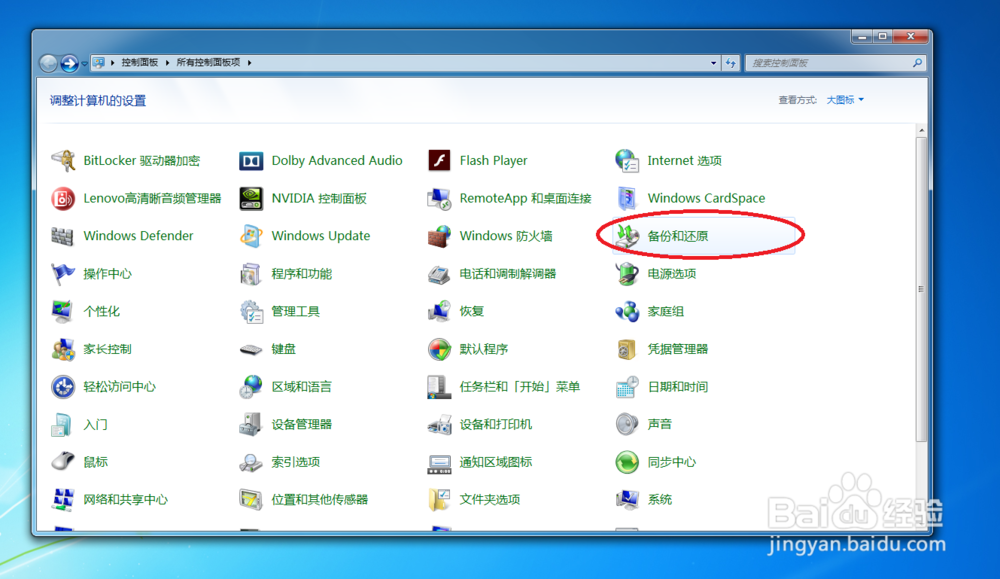Open the 电源选项 battery icon
The width and height of the screenshot is (1000, 579).
627,274
